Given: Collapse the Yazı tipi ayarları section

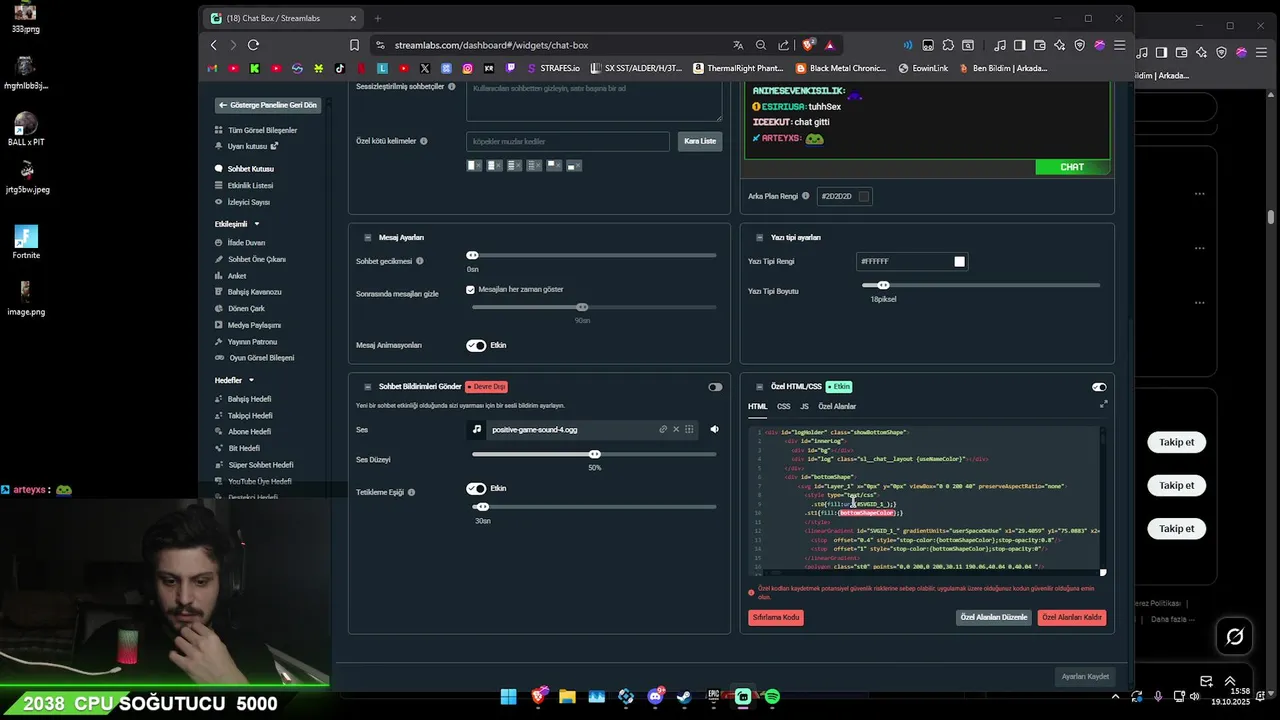Looking at the screenshot, I should point(759,238).
